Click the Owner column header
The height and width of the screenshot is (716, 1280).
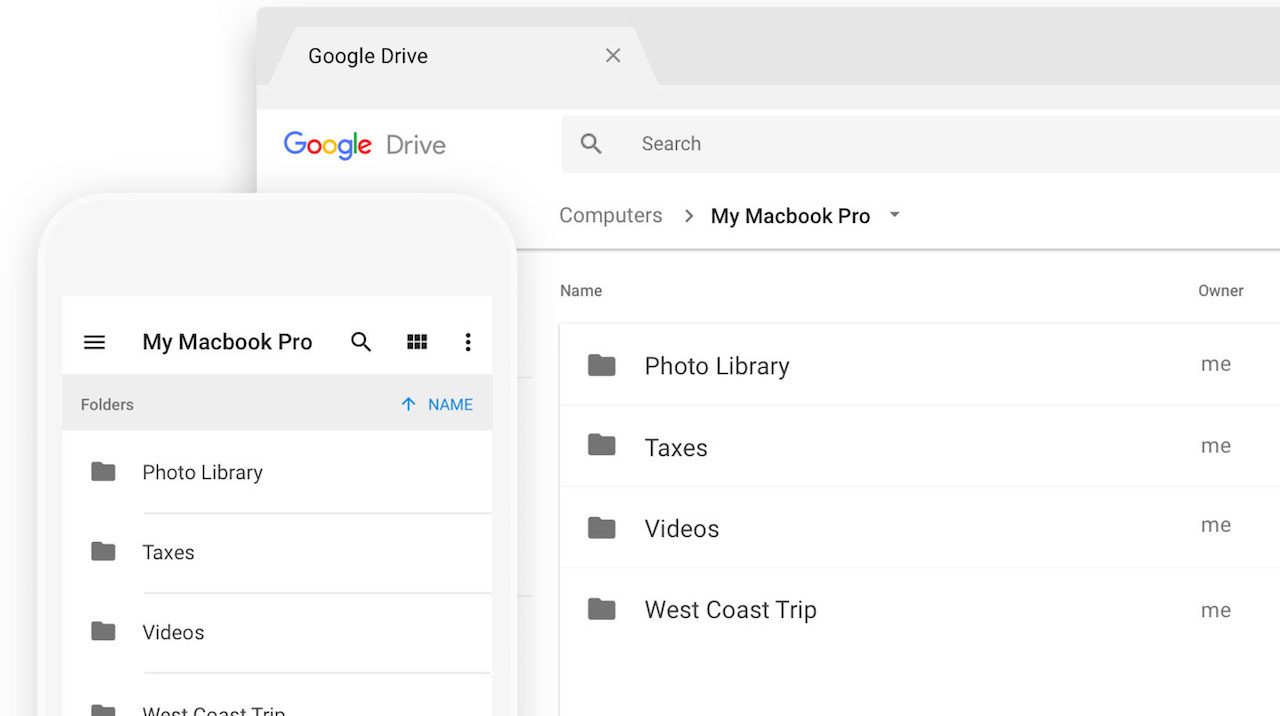tap(1220, 291)
